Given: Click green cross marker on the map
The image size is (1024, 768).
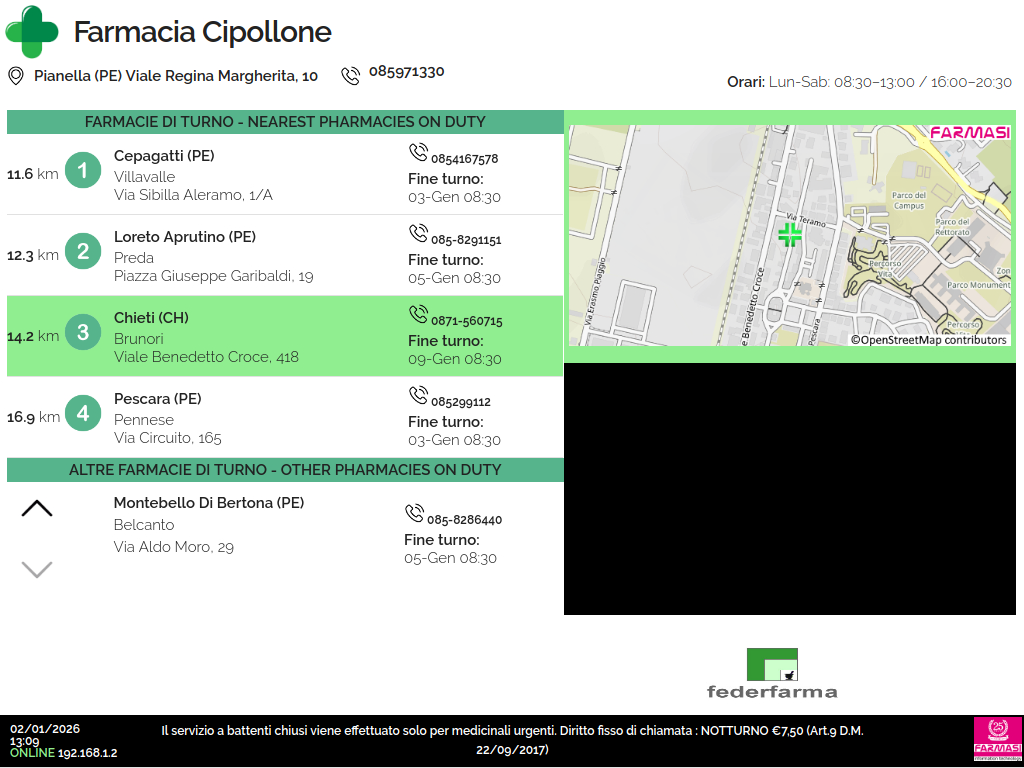Looking at the screenshot, I should 790,235.
